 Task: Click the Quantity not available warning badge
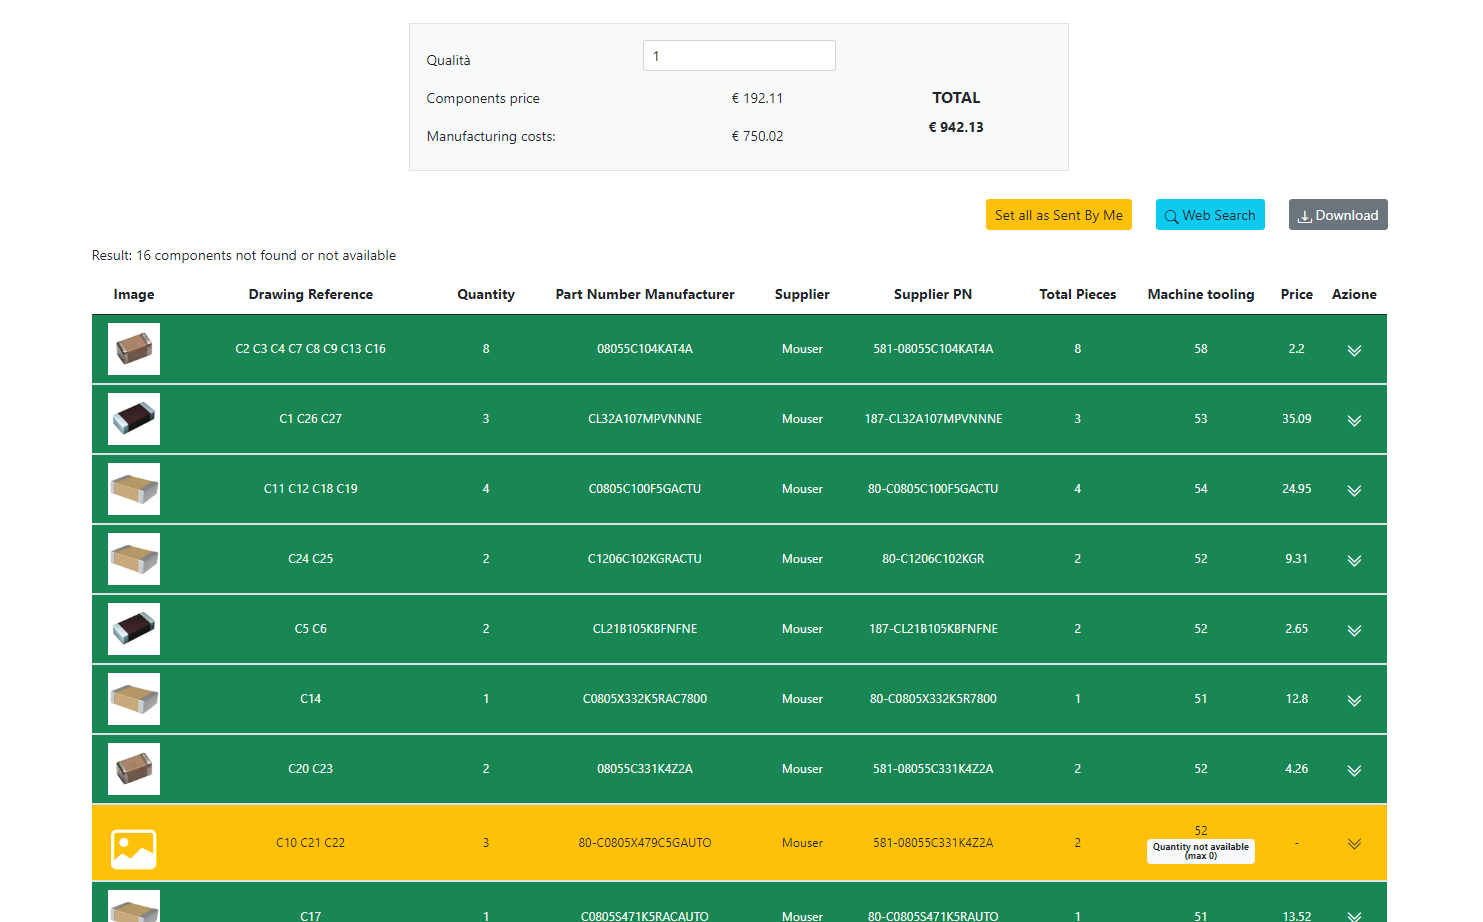pos(1201,851)
